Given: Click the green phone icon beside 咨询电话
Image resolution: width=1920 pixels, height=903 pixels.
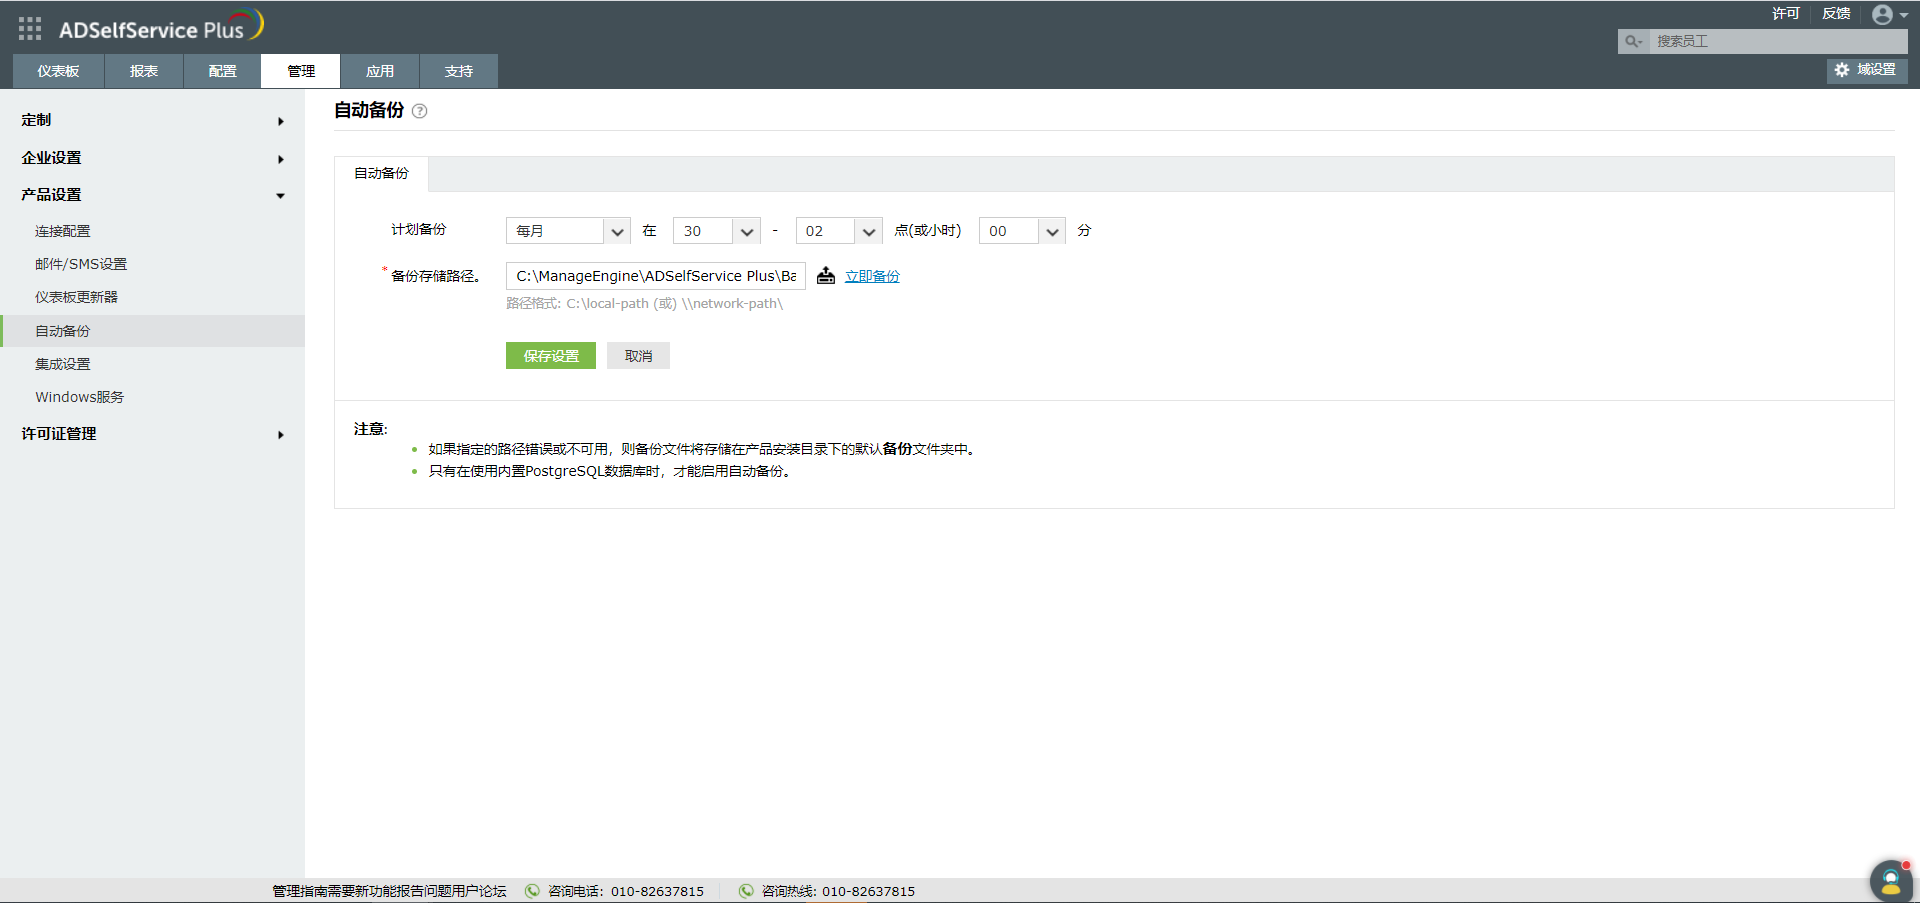Looking at the screenshot, I should 531,891.
